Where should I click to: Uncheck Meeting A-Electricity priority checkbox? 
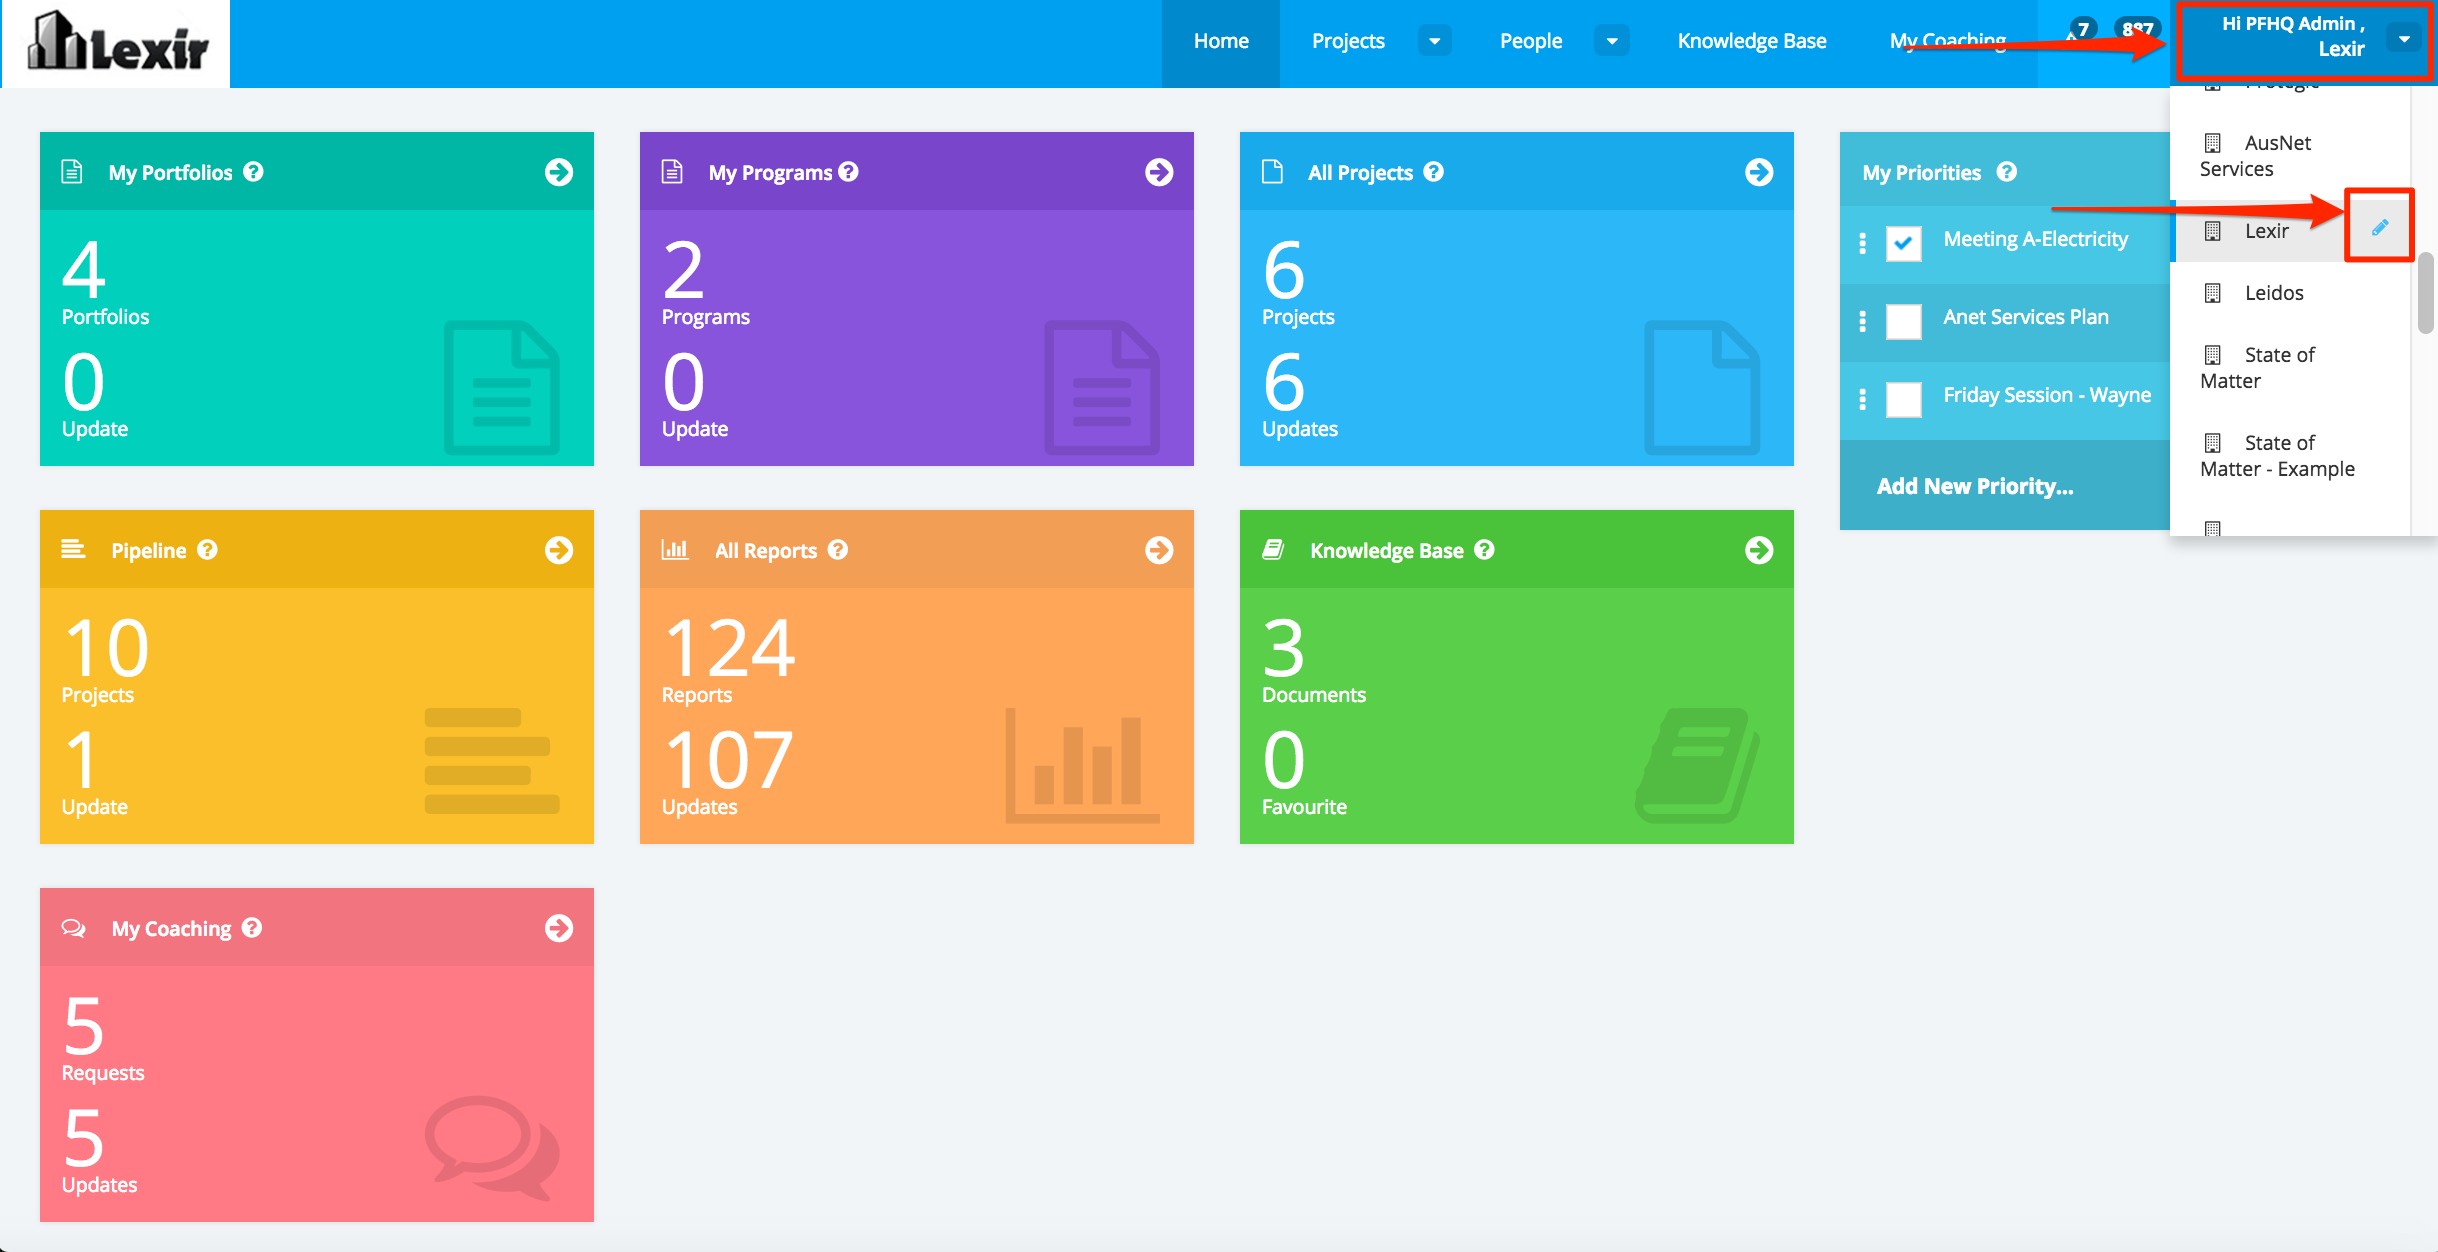(x=1903, y=243)
